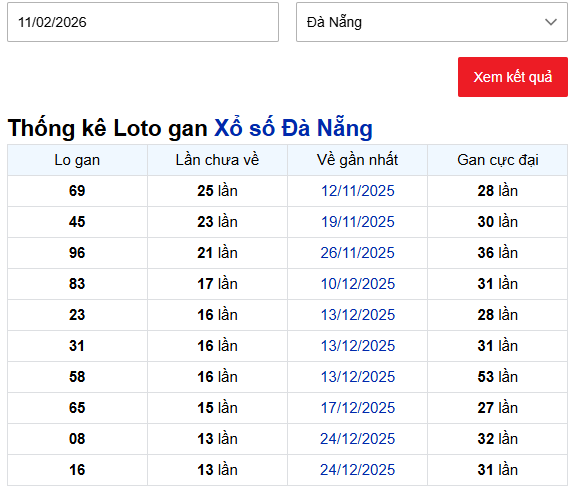This screenshot has height=495, width=581.
Task: Click 16 lần in row 58
Action: (x=217, y=377)
